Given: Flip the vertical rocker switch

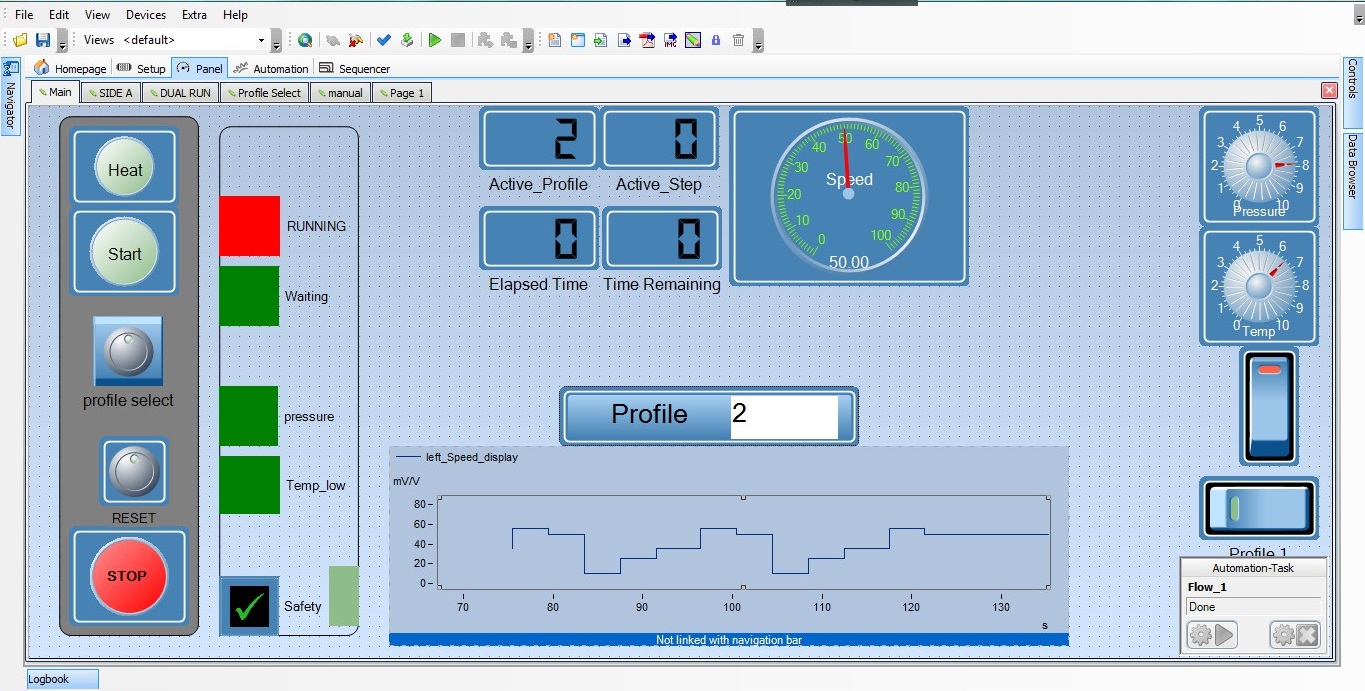Looking at the screenshot, I should point(1269,406).
